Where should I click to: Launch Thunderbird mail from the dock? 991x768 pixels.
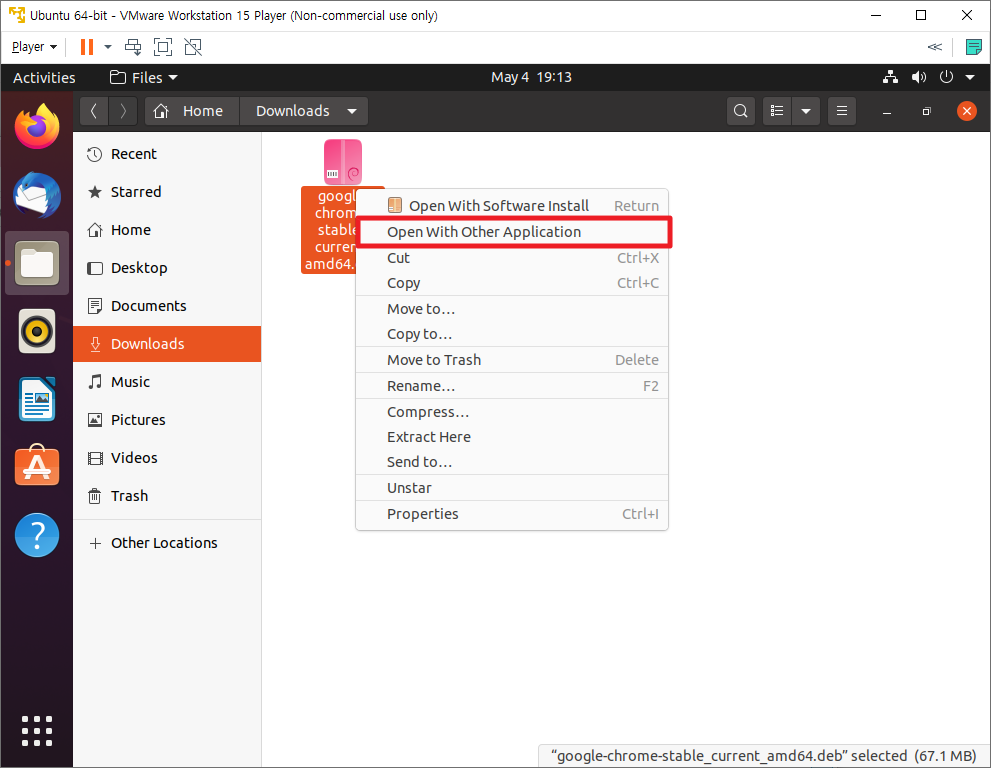click(37, 195)
